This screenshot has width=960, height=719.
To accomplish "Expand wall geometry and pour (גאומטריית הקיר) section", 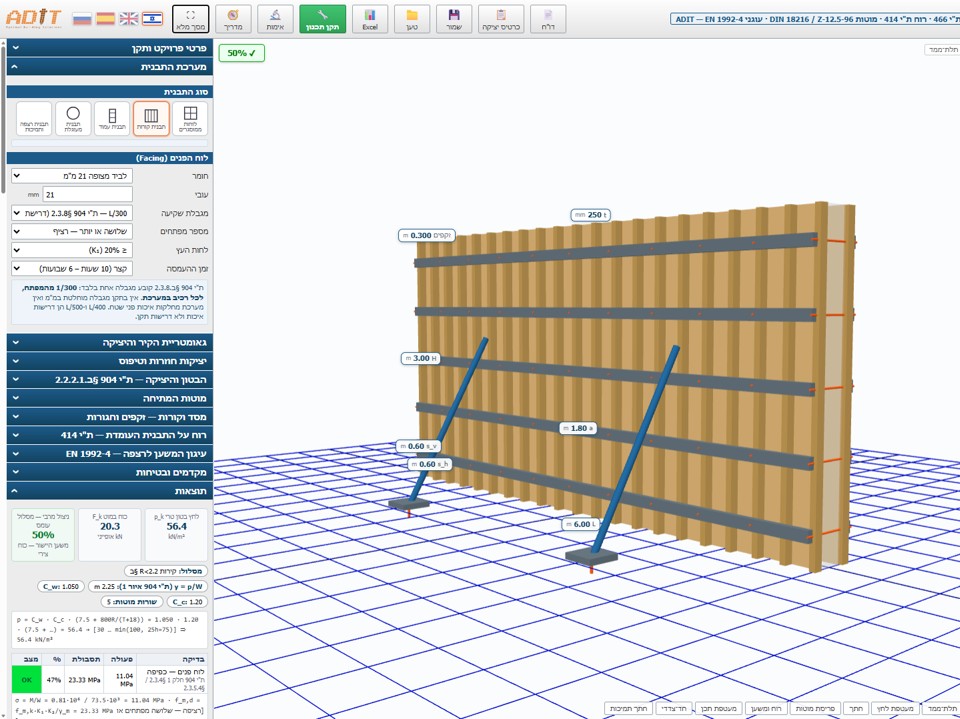I will [x=110, y=342].
